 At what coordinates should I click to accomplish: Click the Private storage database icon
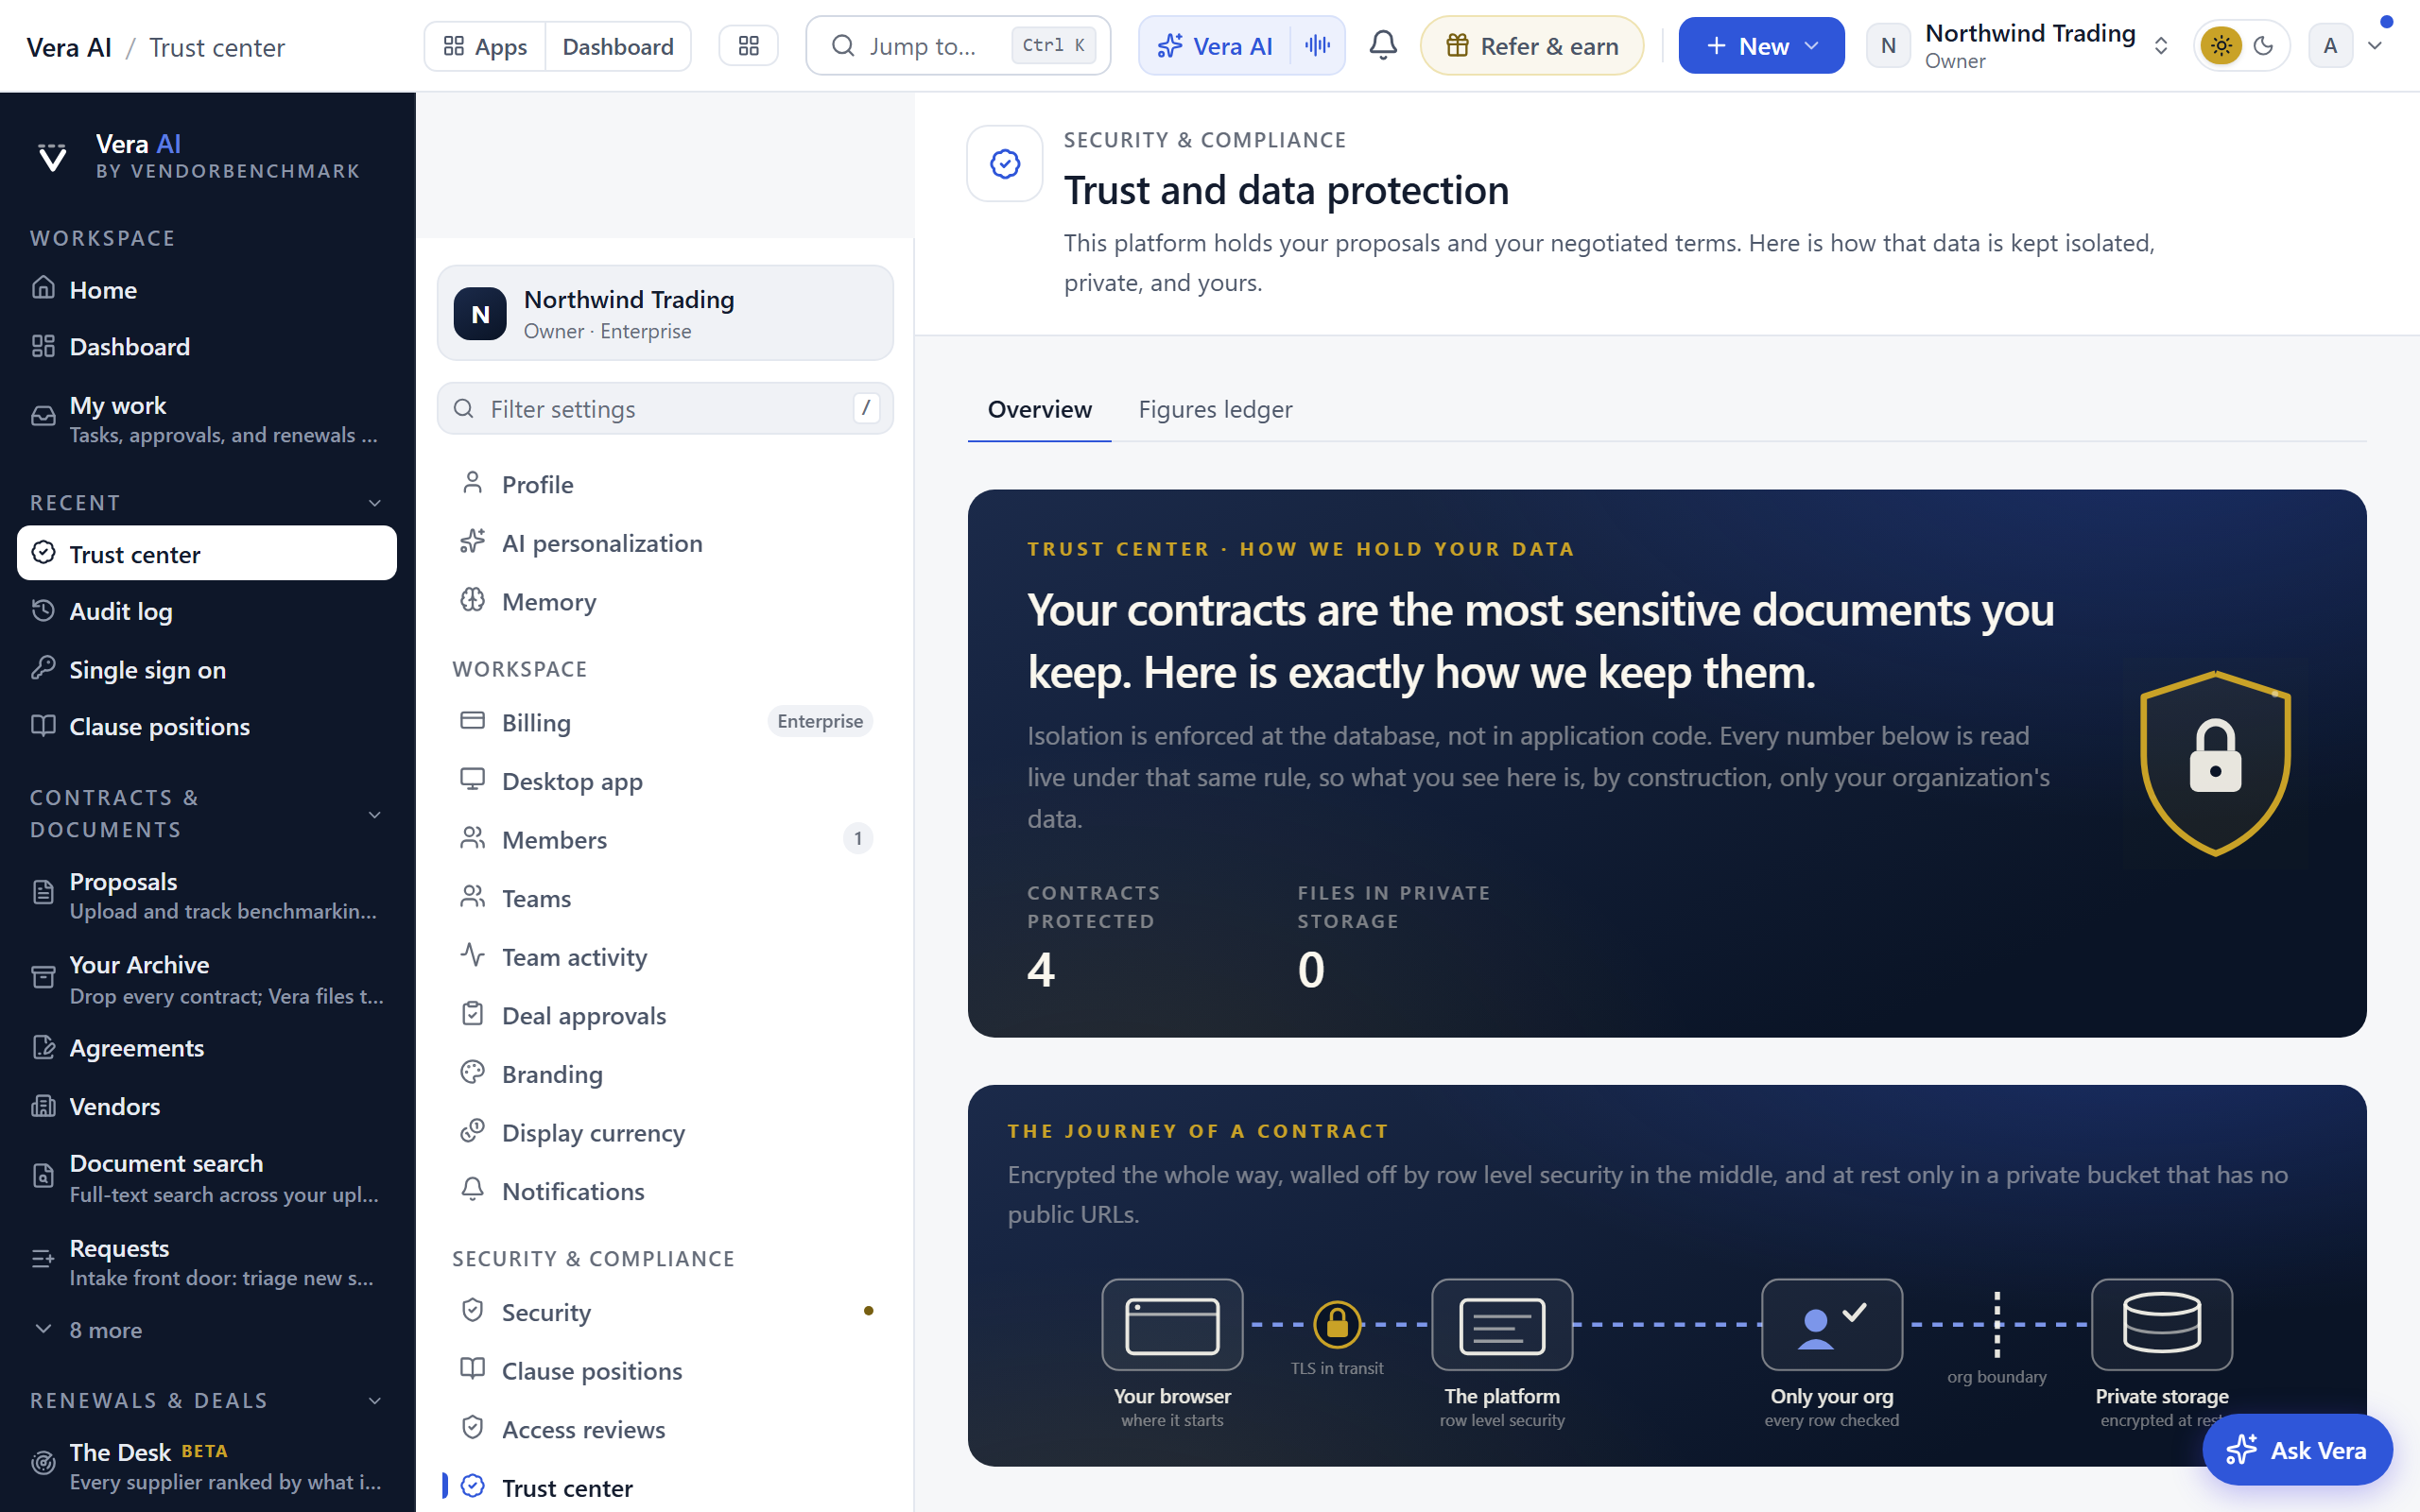click(x=2161, y=1324)
